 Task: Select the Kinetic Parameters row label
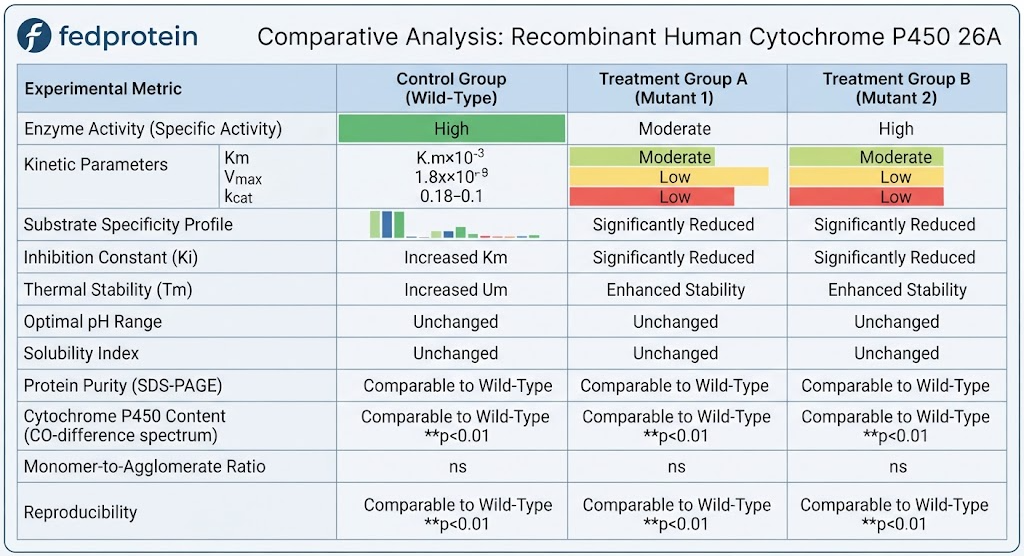pyautogui.click(x=95, y=165)
